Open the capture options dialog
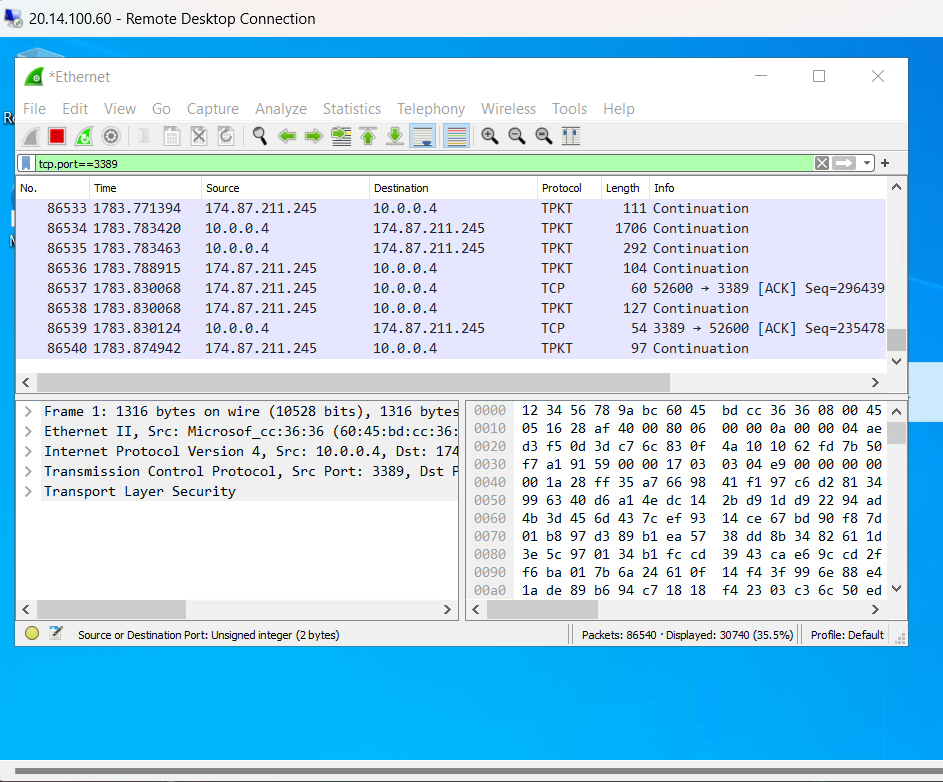Viewport: 943px width, 782px height. click(111, 136)
